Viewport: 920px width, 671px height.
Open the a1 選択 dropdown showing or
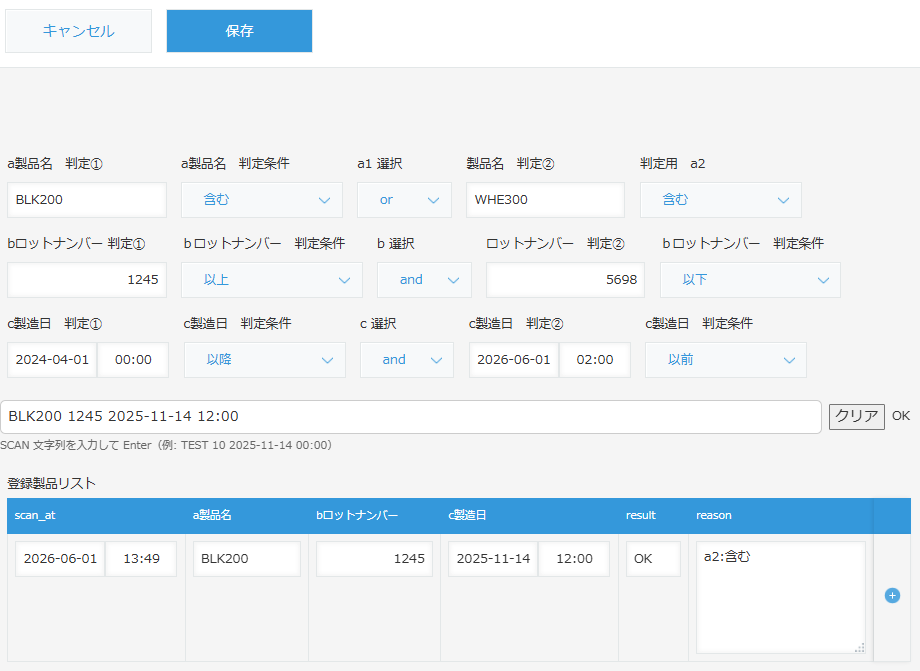404,200
